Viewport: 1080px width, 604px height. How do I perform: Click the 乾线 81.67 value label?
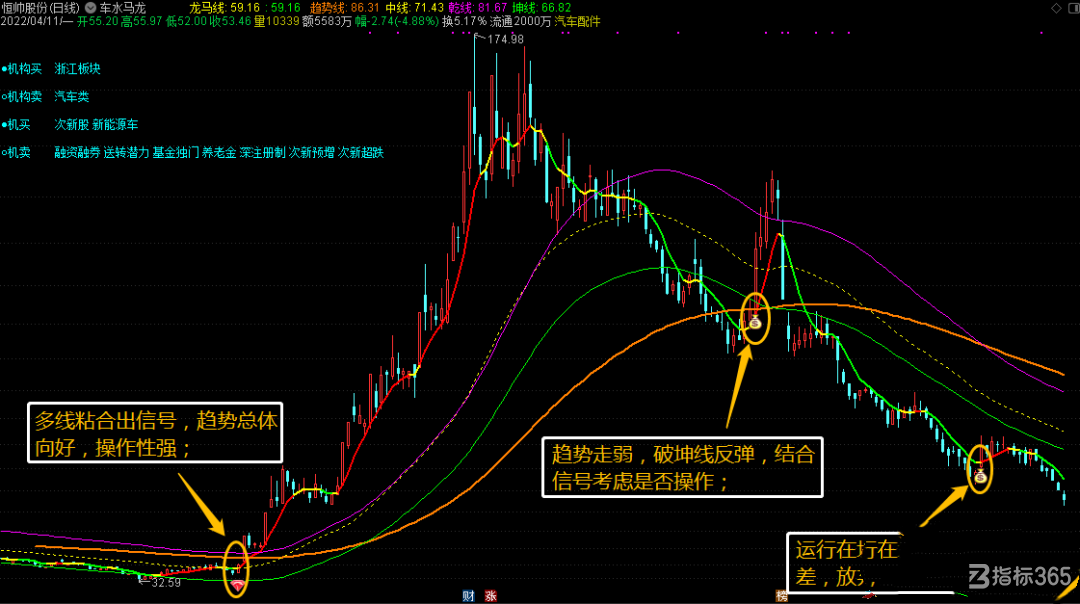point(477,8)
